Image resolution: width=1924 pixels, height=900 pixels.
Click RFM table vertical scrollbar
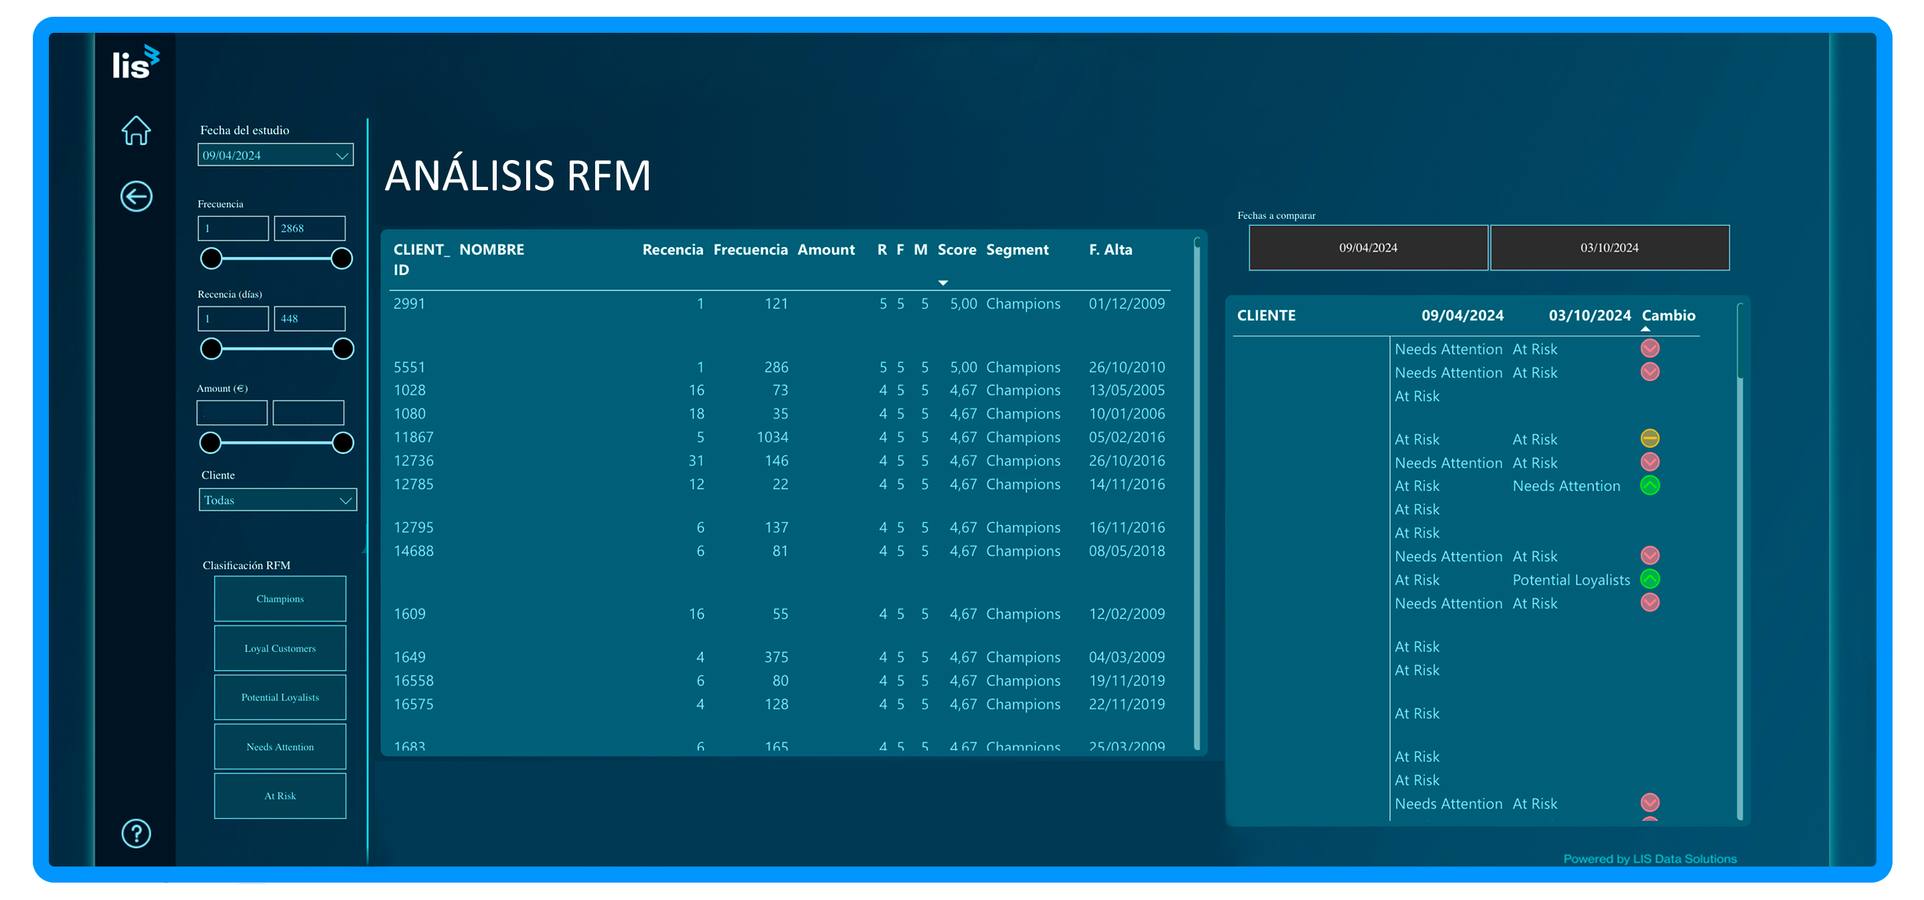(1196, 493)
